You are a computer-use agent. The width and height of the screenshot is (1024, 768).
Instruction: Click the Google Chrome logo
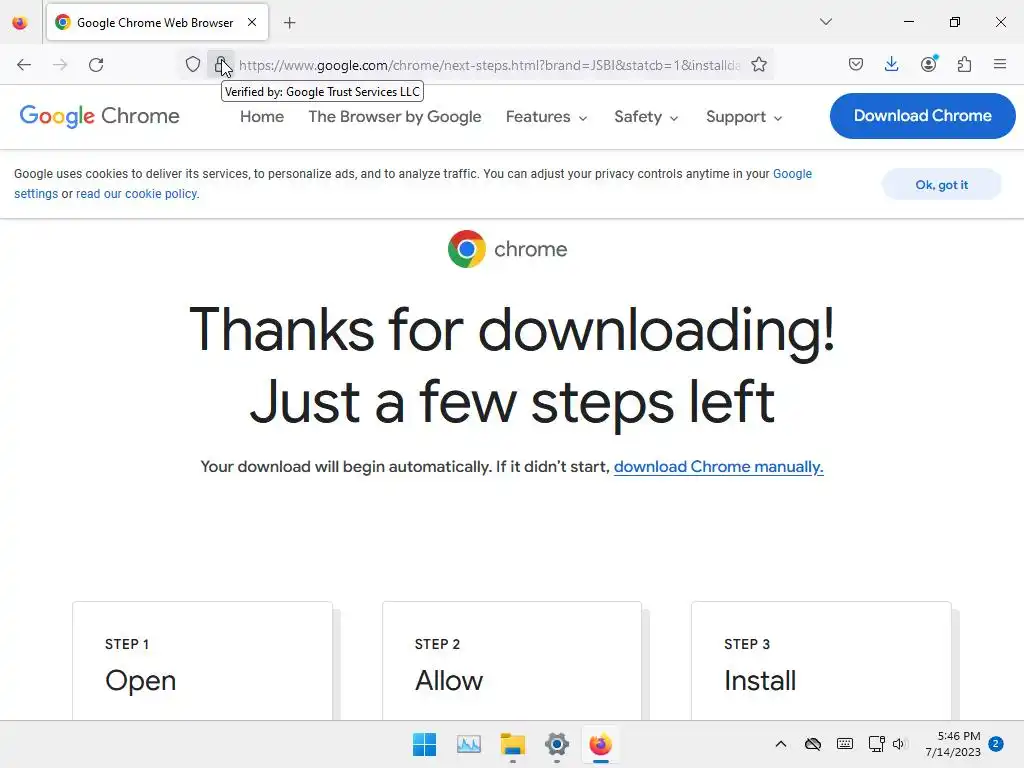[x=99, y=116]
